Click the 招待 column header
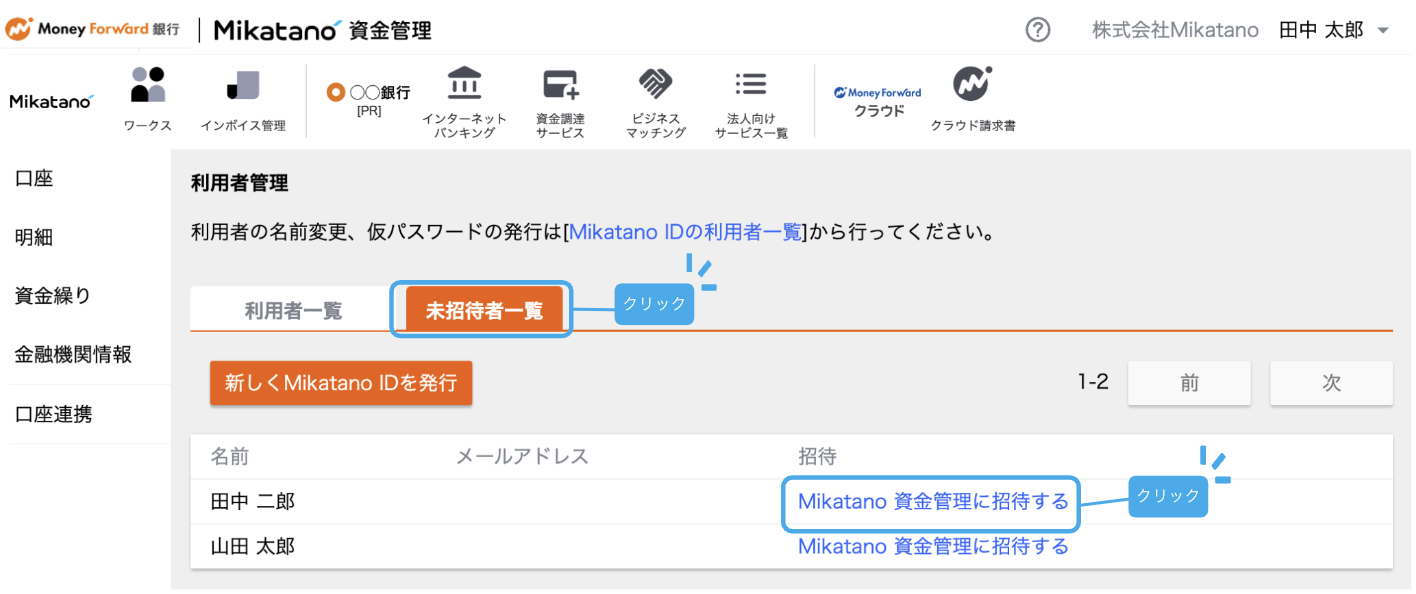Screen dimensions: 1416x594 tap(817, 457)
